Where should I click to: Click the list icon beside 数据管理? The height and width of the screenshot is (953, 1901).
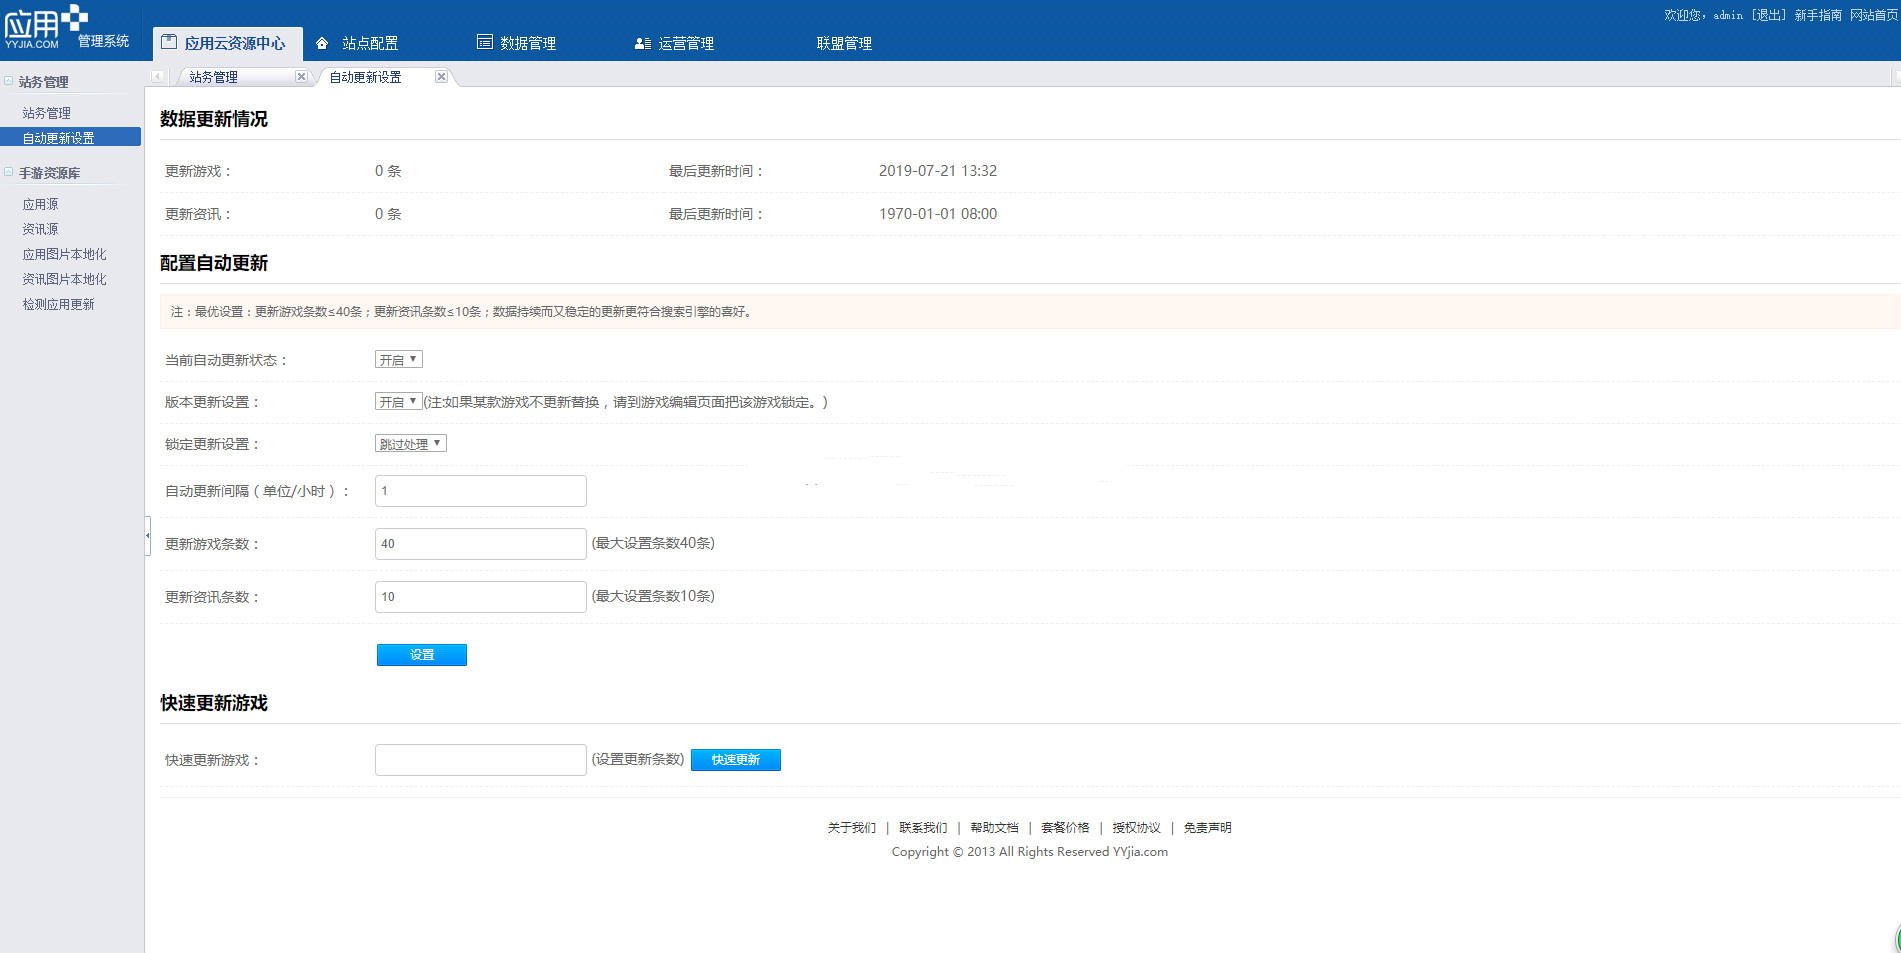click(x=485, y=42)
